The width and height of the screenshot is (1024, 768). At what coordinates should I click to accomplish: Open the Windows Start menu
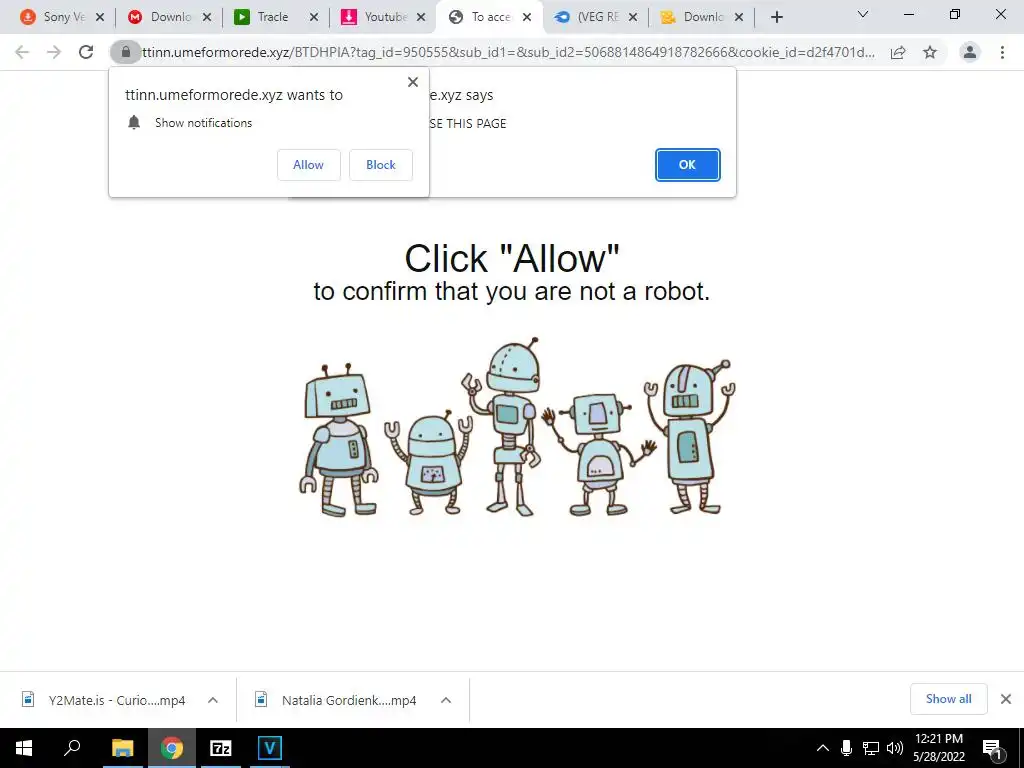[x=24, y=748]
